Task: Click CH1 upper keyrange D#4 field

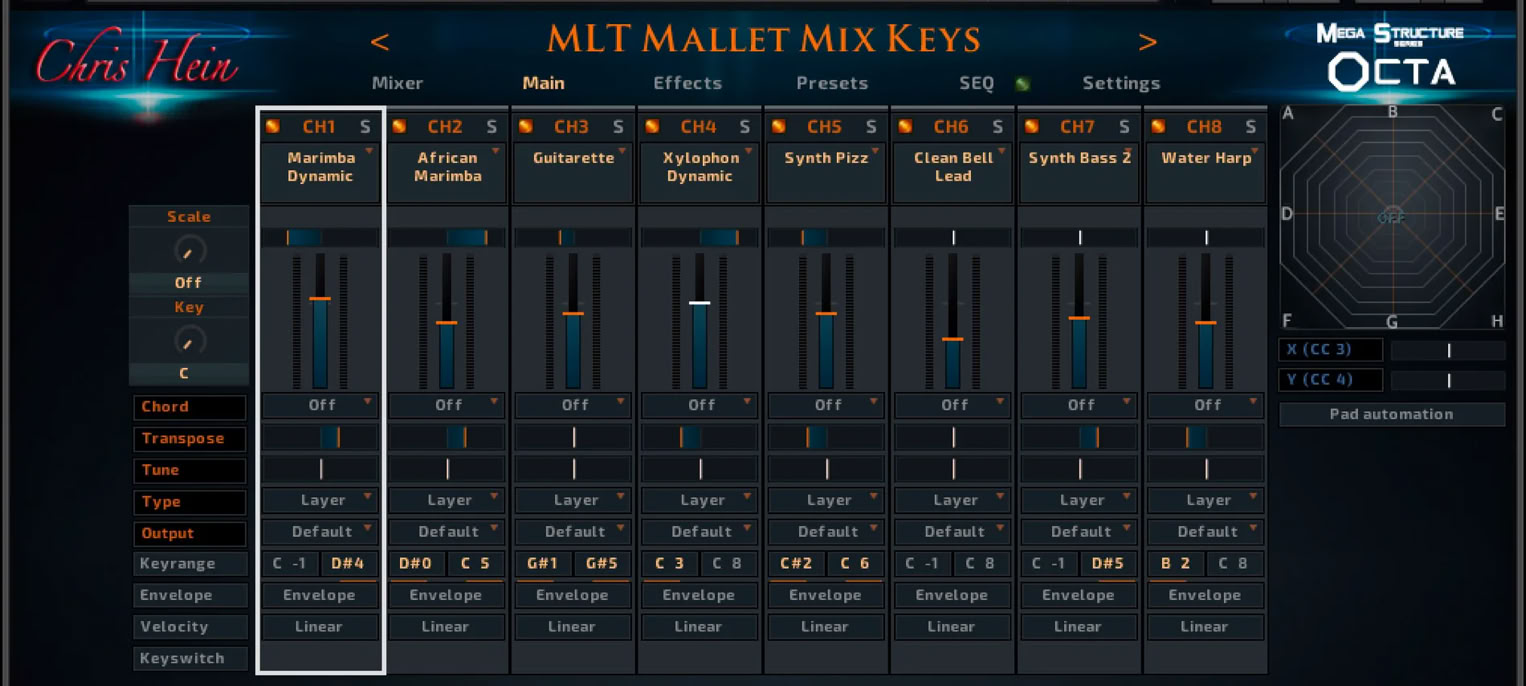Action: pyautogui.click(x=350, y=564)
